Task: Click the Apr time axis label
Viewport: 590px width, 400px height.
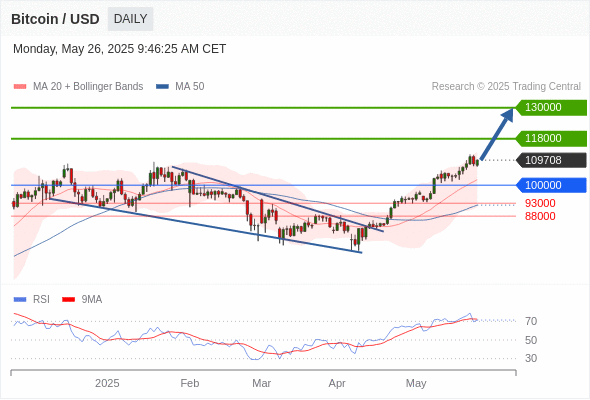Action: (x=337, y=383)
